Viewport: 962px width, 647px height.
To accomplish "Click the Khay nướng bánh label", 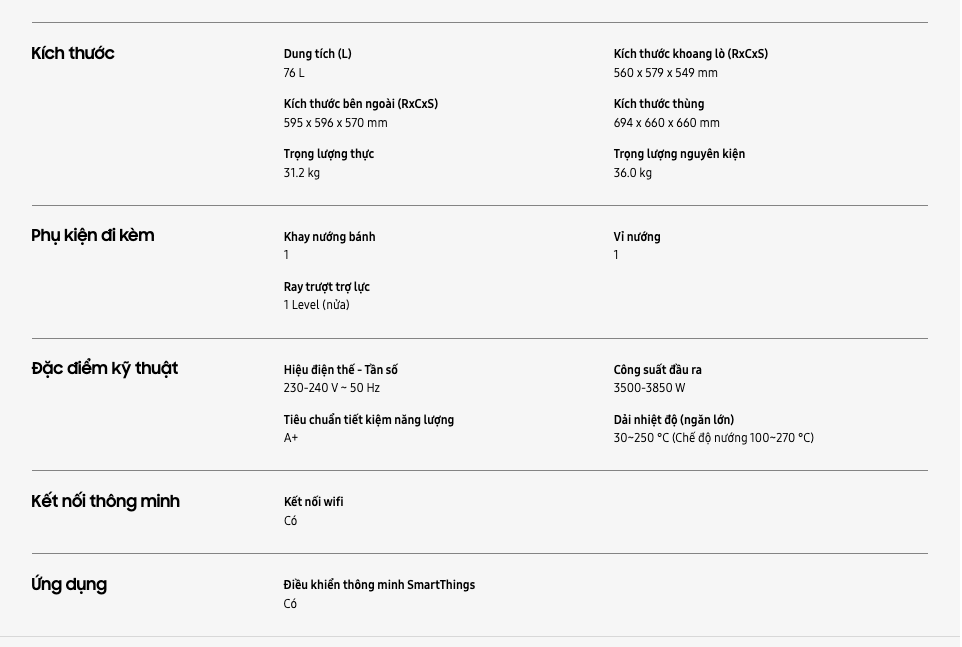I will pyautogui.click(x=330, y=237).
